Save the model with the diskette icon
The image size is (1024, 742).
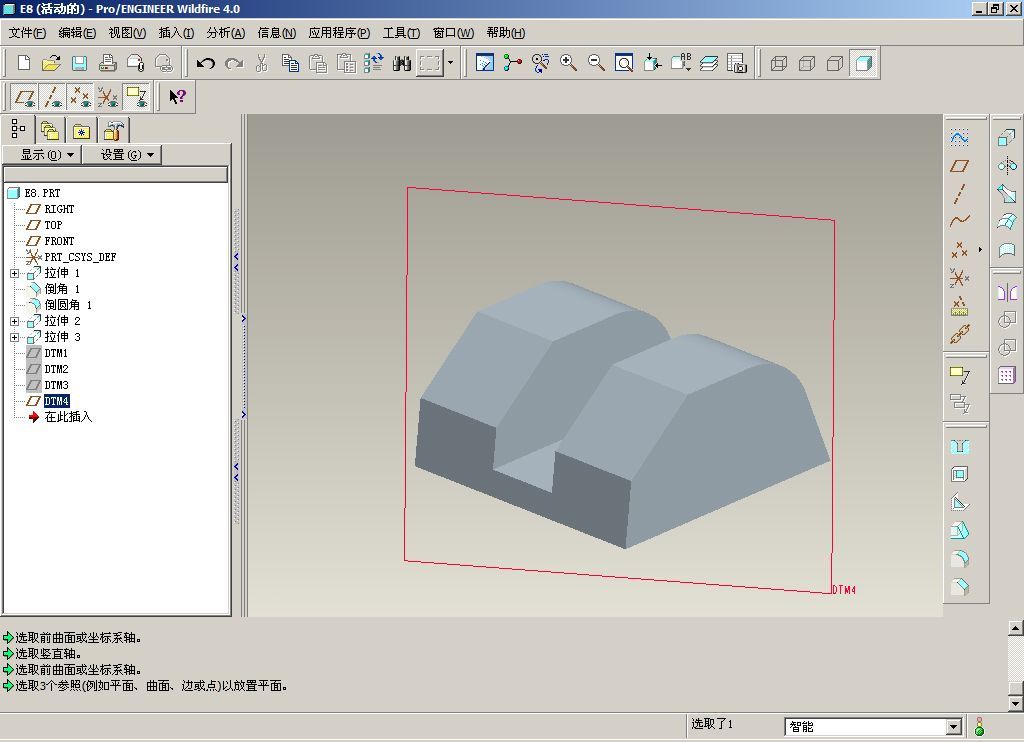point(79,63)
